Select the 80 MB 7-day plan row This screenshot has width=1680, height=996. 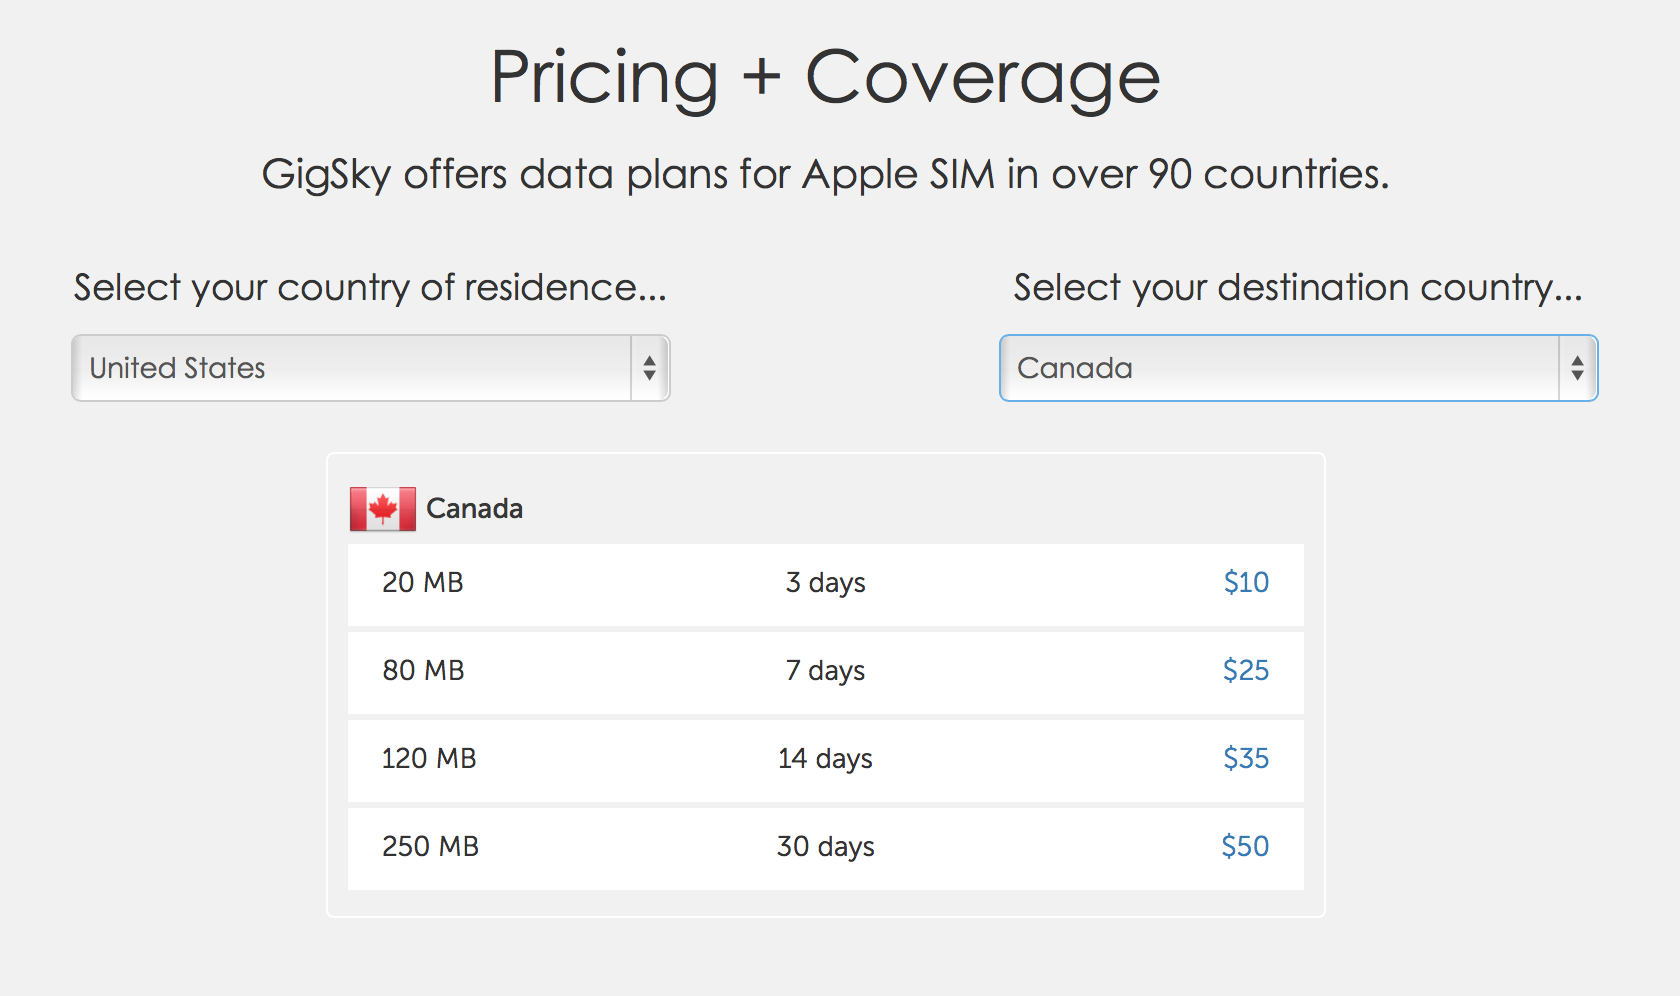(825, 672)
